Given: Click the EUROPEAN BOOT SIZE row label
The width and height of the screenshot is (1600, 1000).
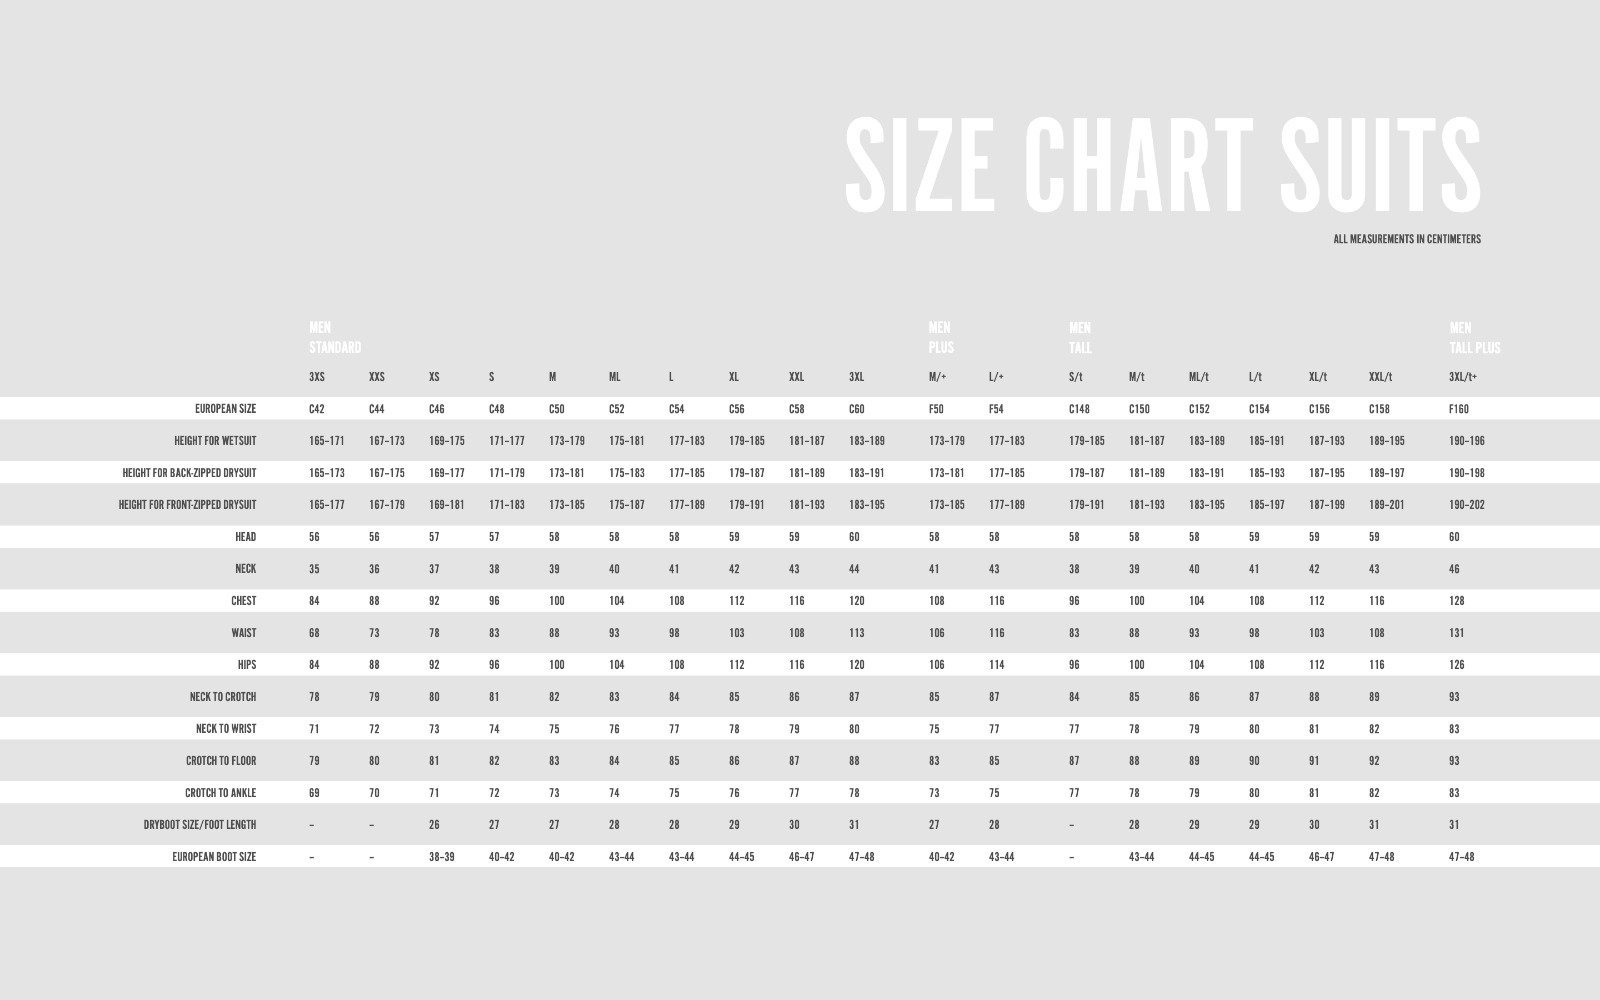Looking at the screenshot, I should [x=214, y=857].
